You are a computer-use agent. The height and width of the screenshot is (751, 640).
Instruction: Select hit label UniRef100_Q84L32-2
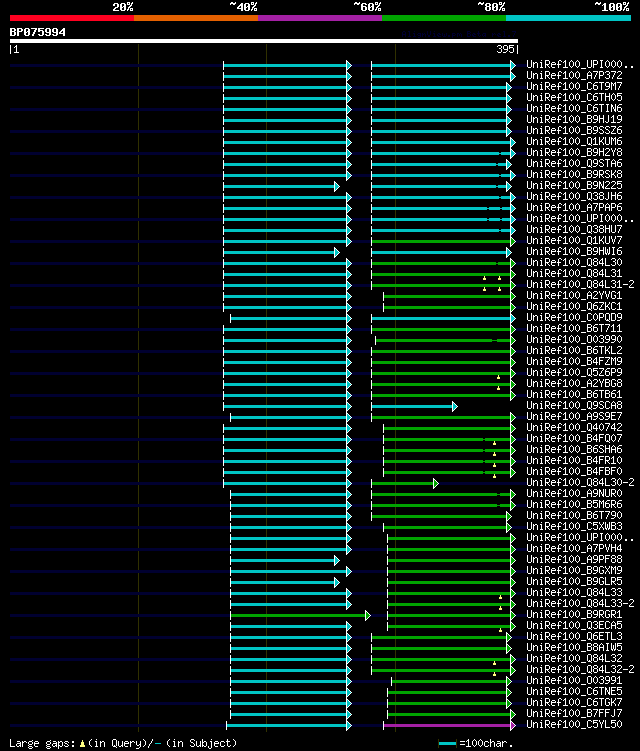tap(580, 670)
